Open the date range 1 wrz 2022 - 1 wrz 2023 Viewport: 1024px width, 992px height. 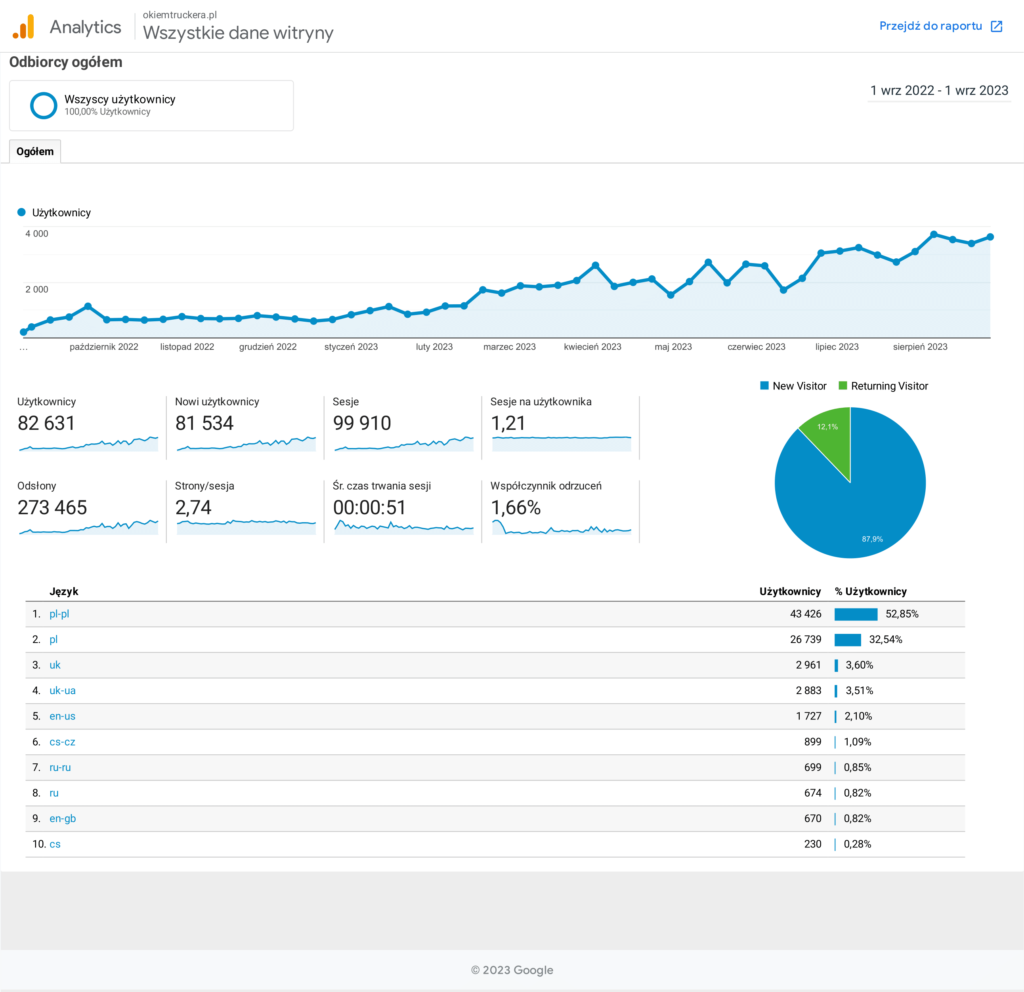pos(939,90)
